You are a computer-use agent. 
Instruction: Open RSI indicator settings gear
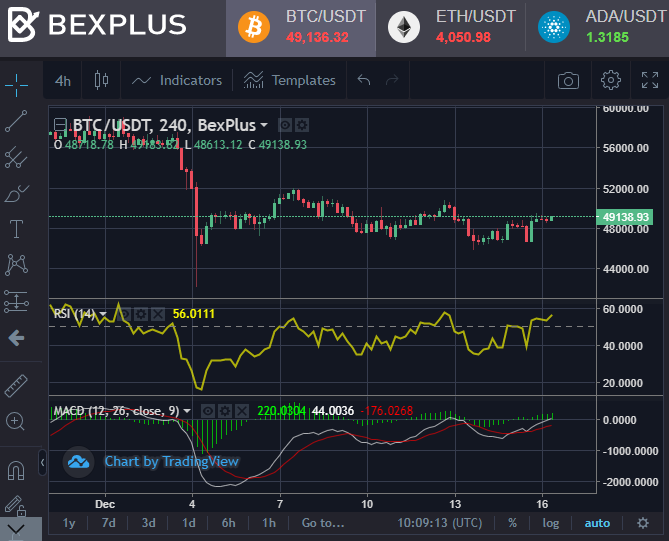click(x=141, y=314)
